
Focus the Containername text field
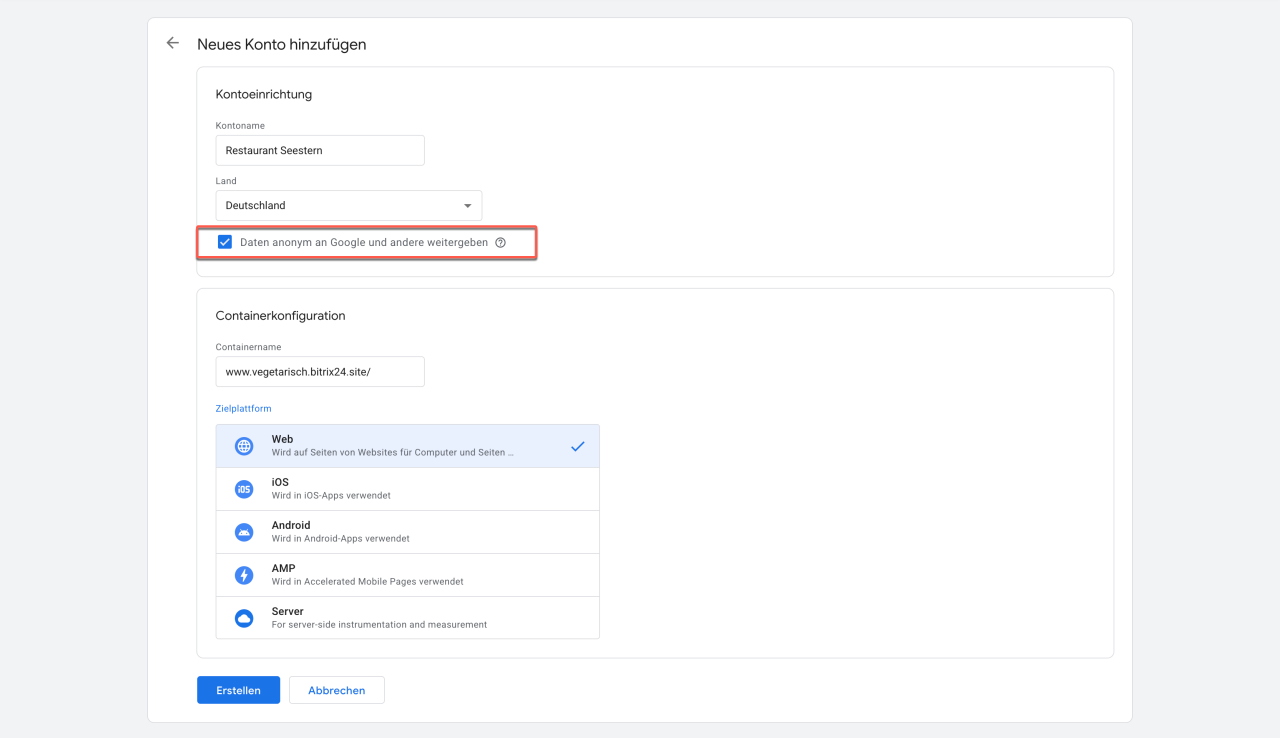[320, 372]
